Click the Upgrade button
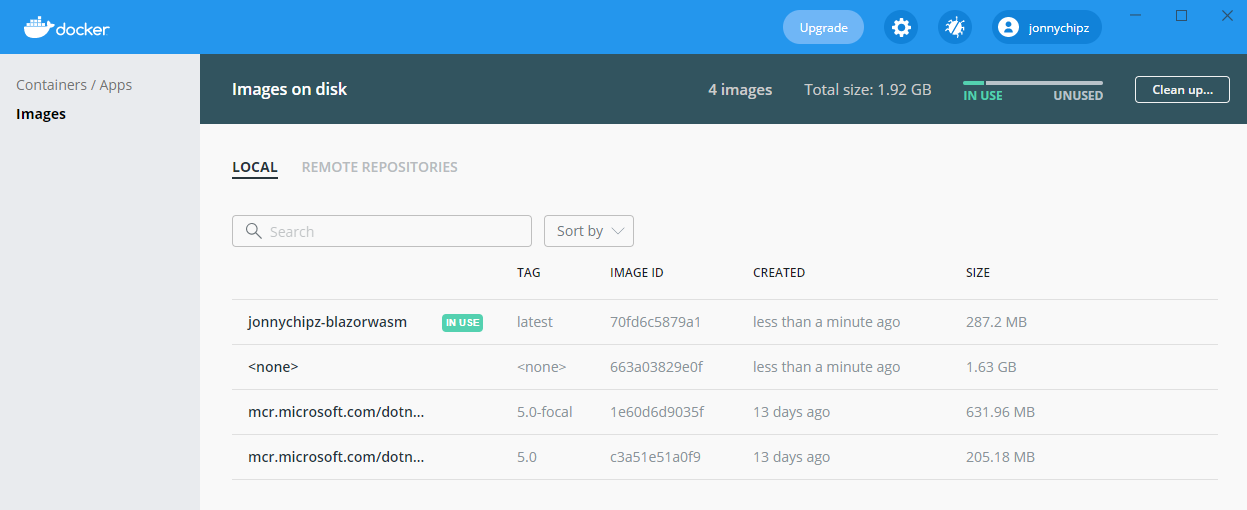The image size is (1247, 510). pyautogui.click(x=823, y=28)
